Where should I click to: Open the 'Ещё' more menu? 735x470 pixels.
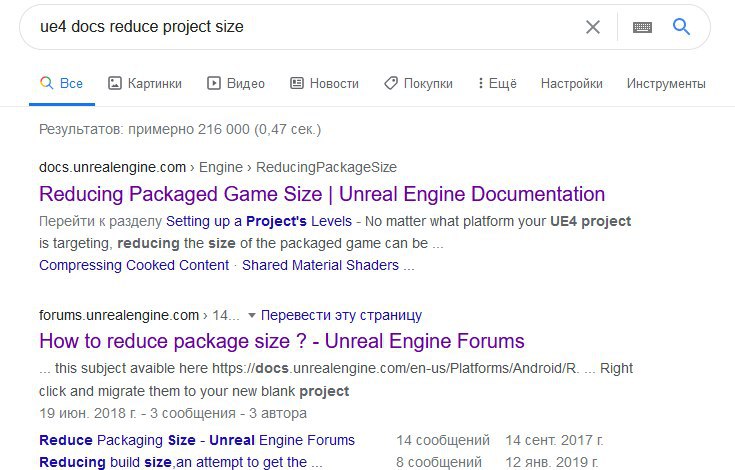(497, 83)
